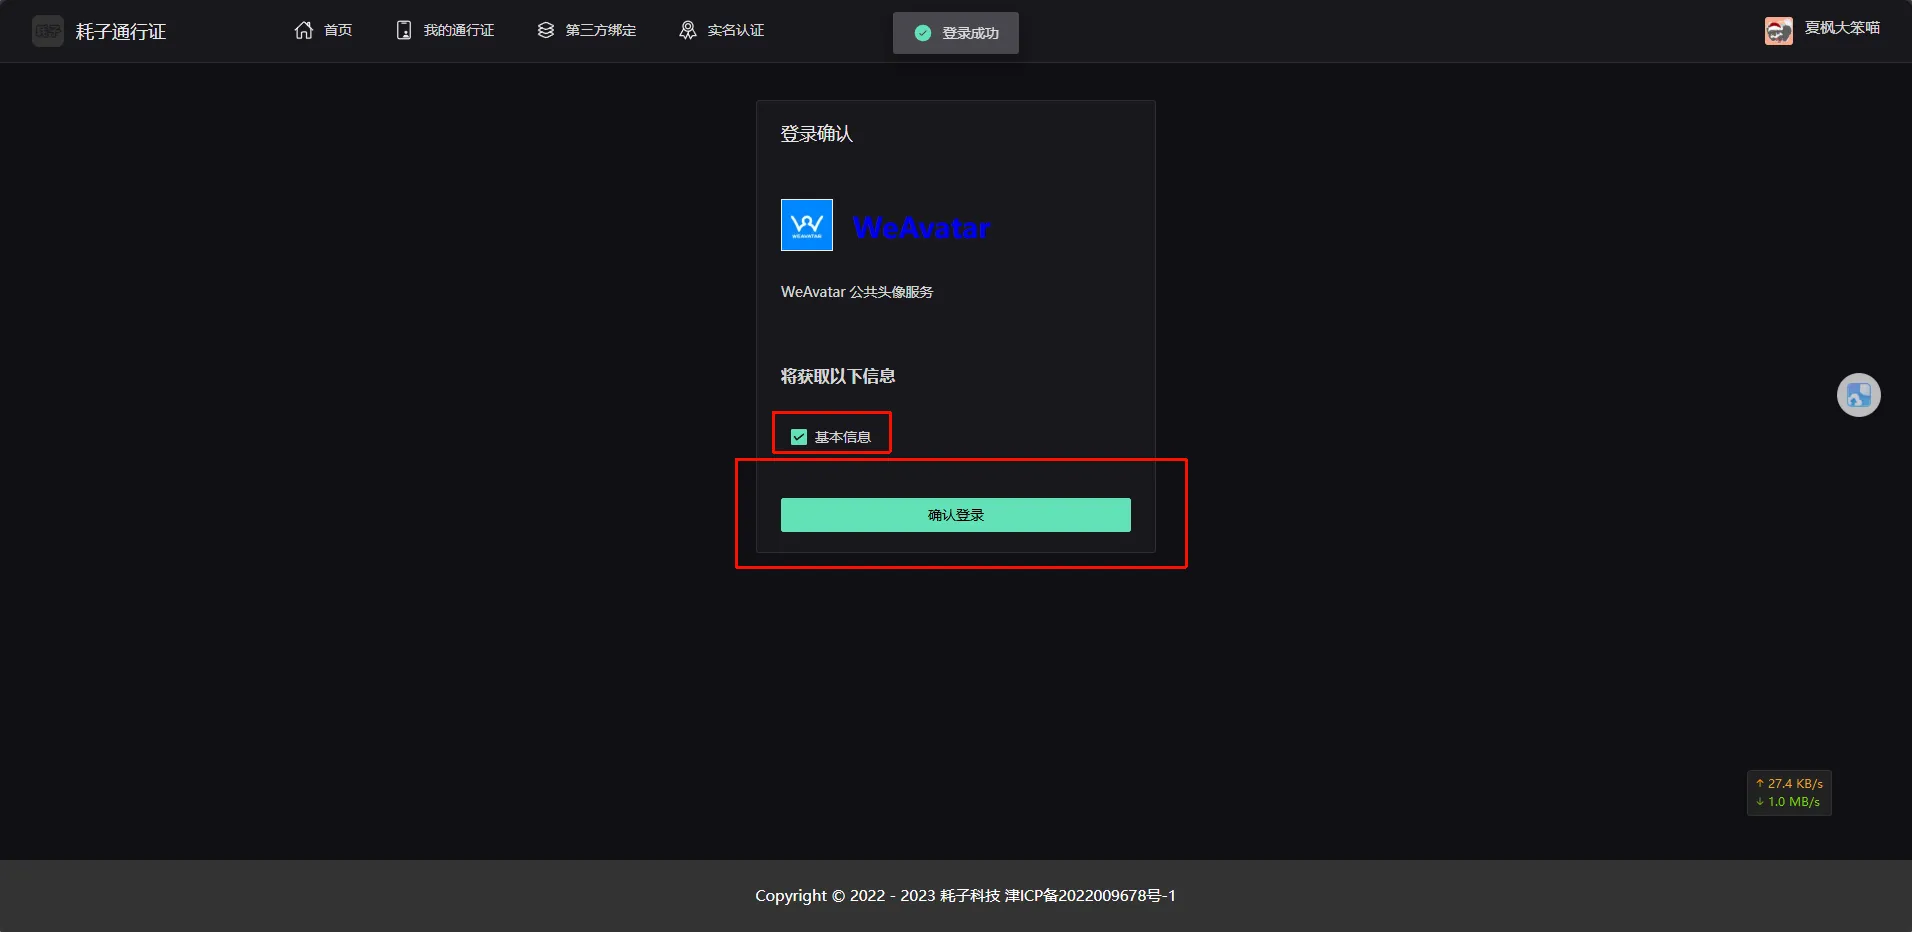Click the 耗子通行证 logo icon
Viewport: 1912px width, 932px height.
(47, 31)
